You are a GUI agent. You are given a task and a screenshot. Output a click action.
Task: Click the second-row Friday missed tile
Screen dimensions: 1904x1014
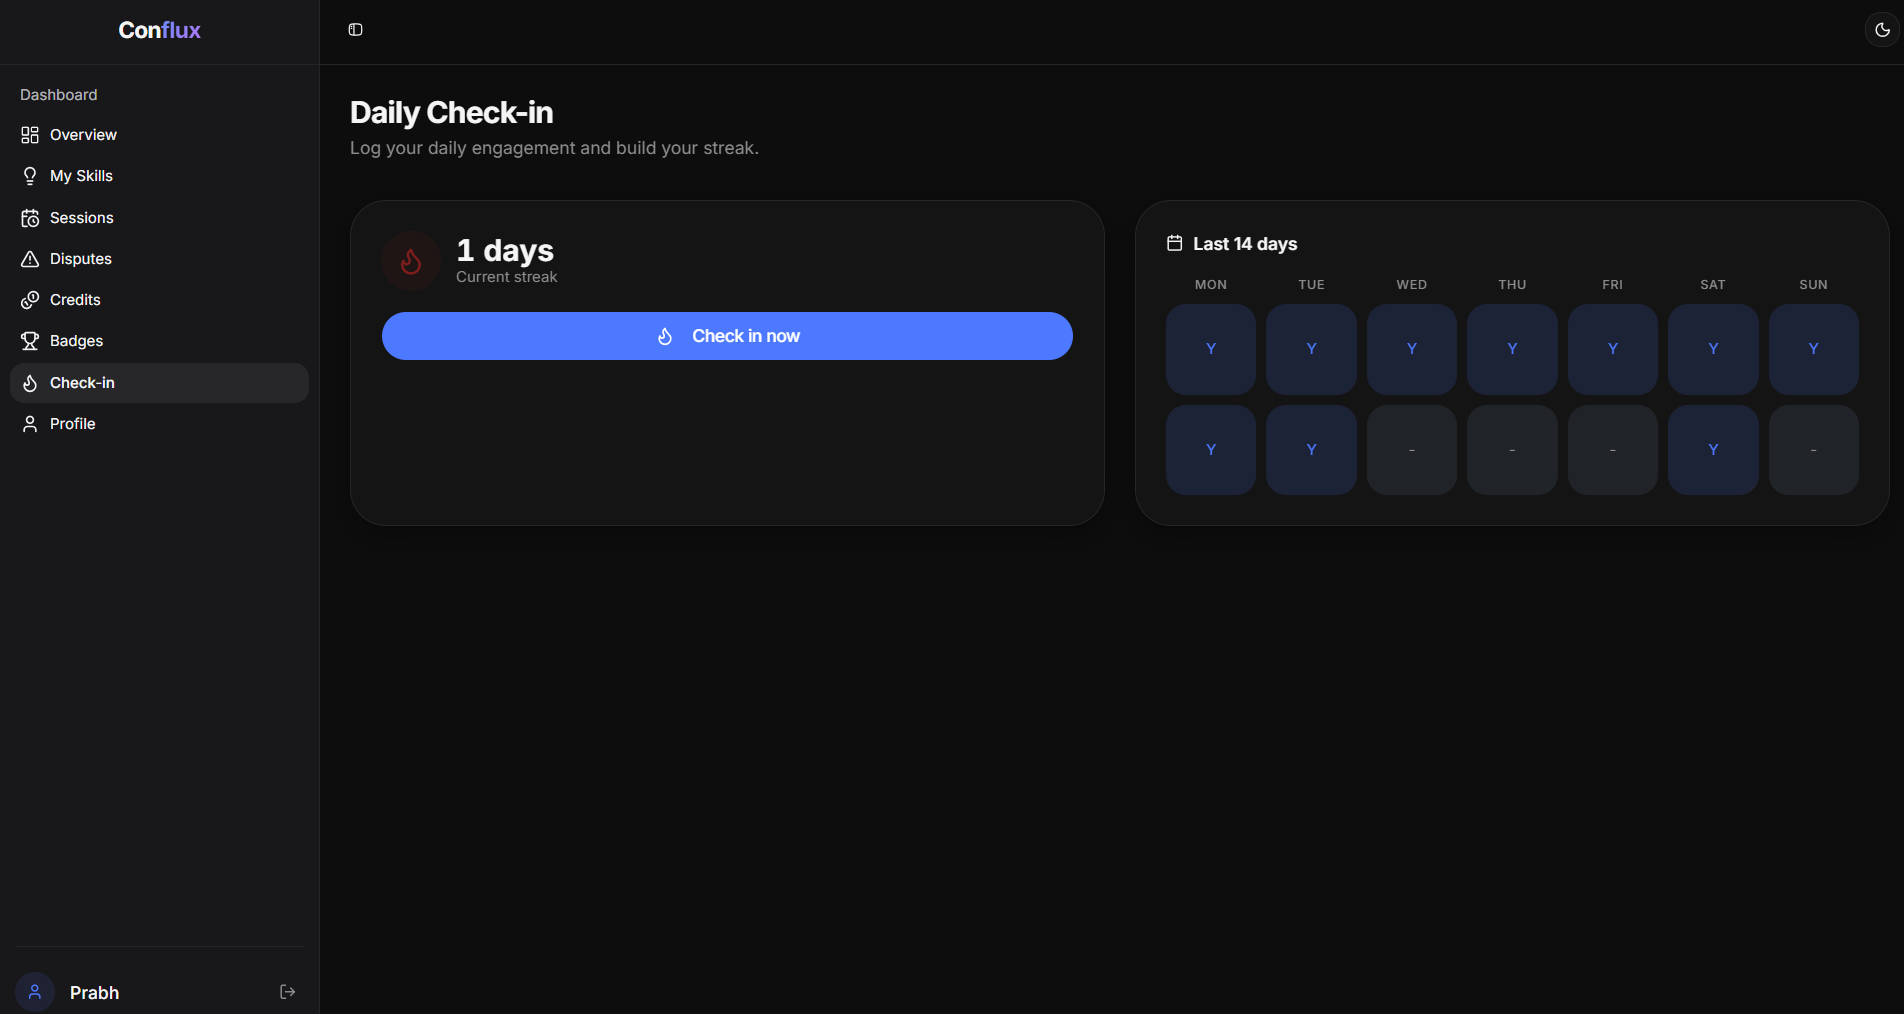click(1613, 450)
